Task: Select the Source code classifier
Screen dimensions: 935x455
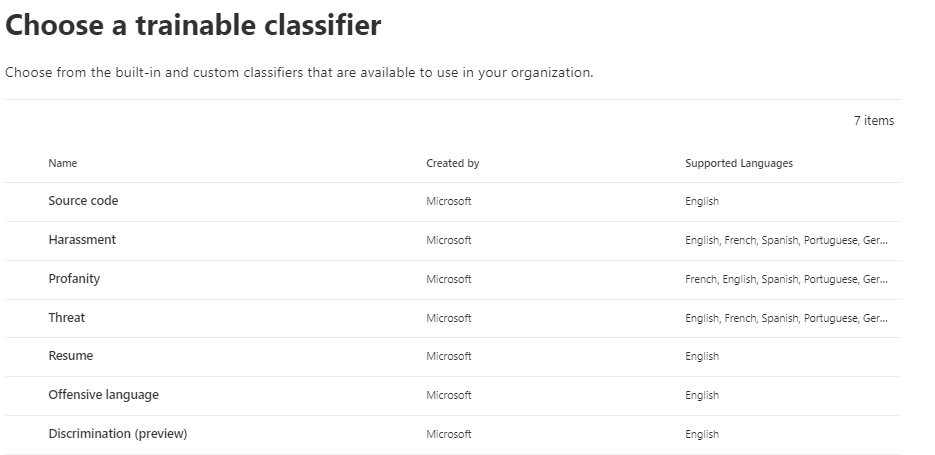Action: [x=83, y=201]
